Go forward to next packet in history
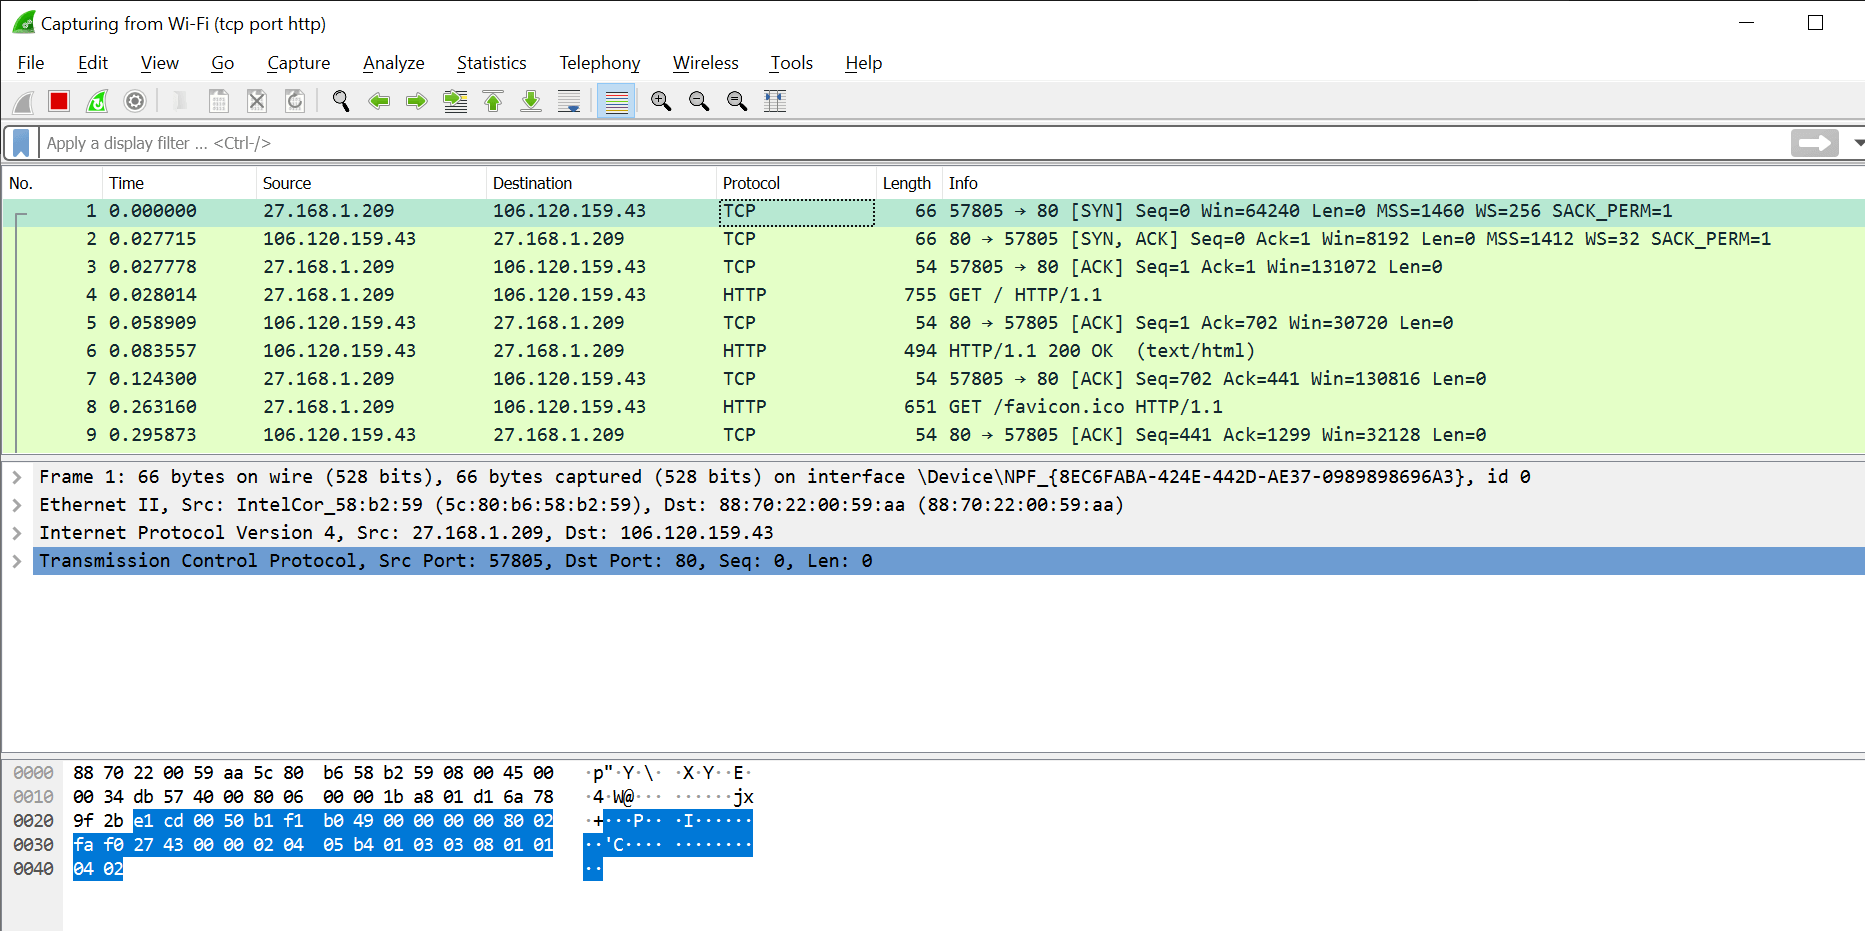 tap(417, 101)
